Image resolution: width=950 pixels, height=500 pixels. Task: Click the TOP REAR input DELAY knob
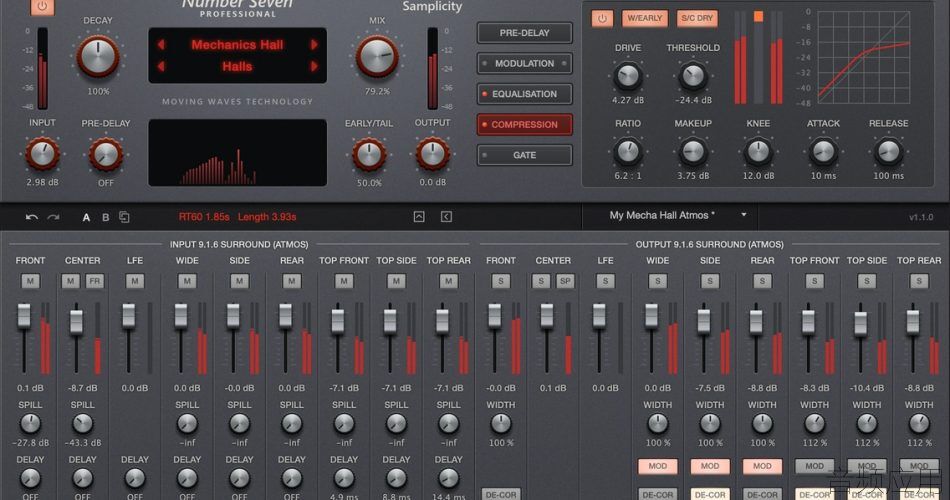(448, 479)
